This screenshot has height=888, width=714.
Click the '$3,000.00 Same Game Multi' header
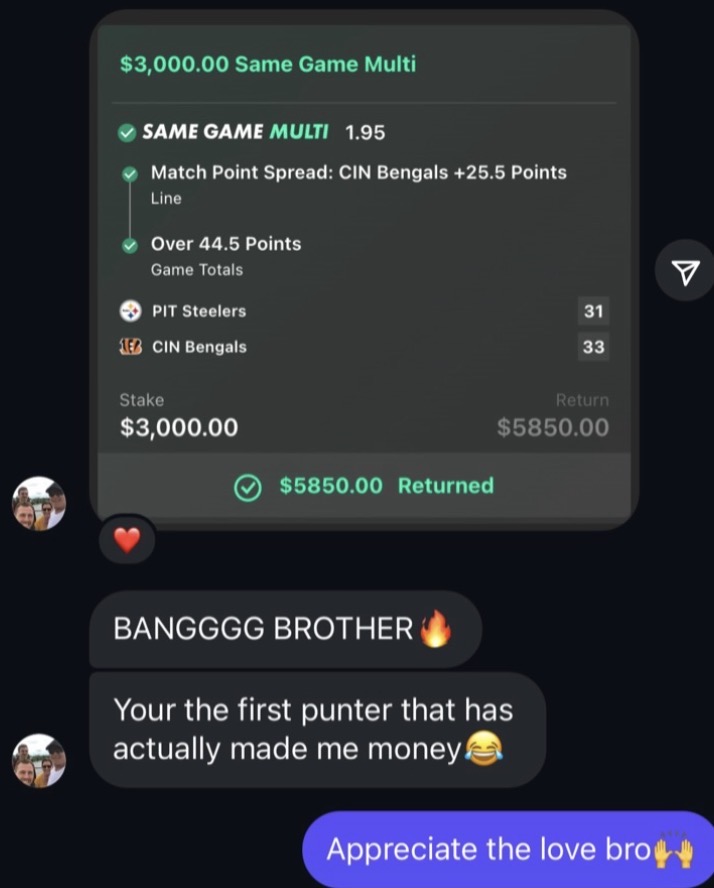click(x=267, y=64)
